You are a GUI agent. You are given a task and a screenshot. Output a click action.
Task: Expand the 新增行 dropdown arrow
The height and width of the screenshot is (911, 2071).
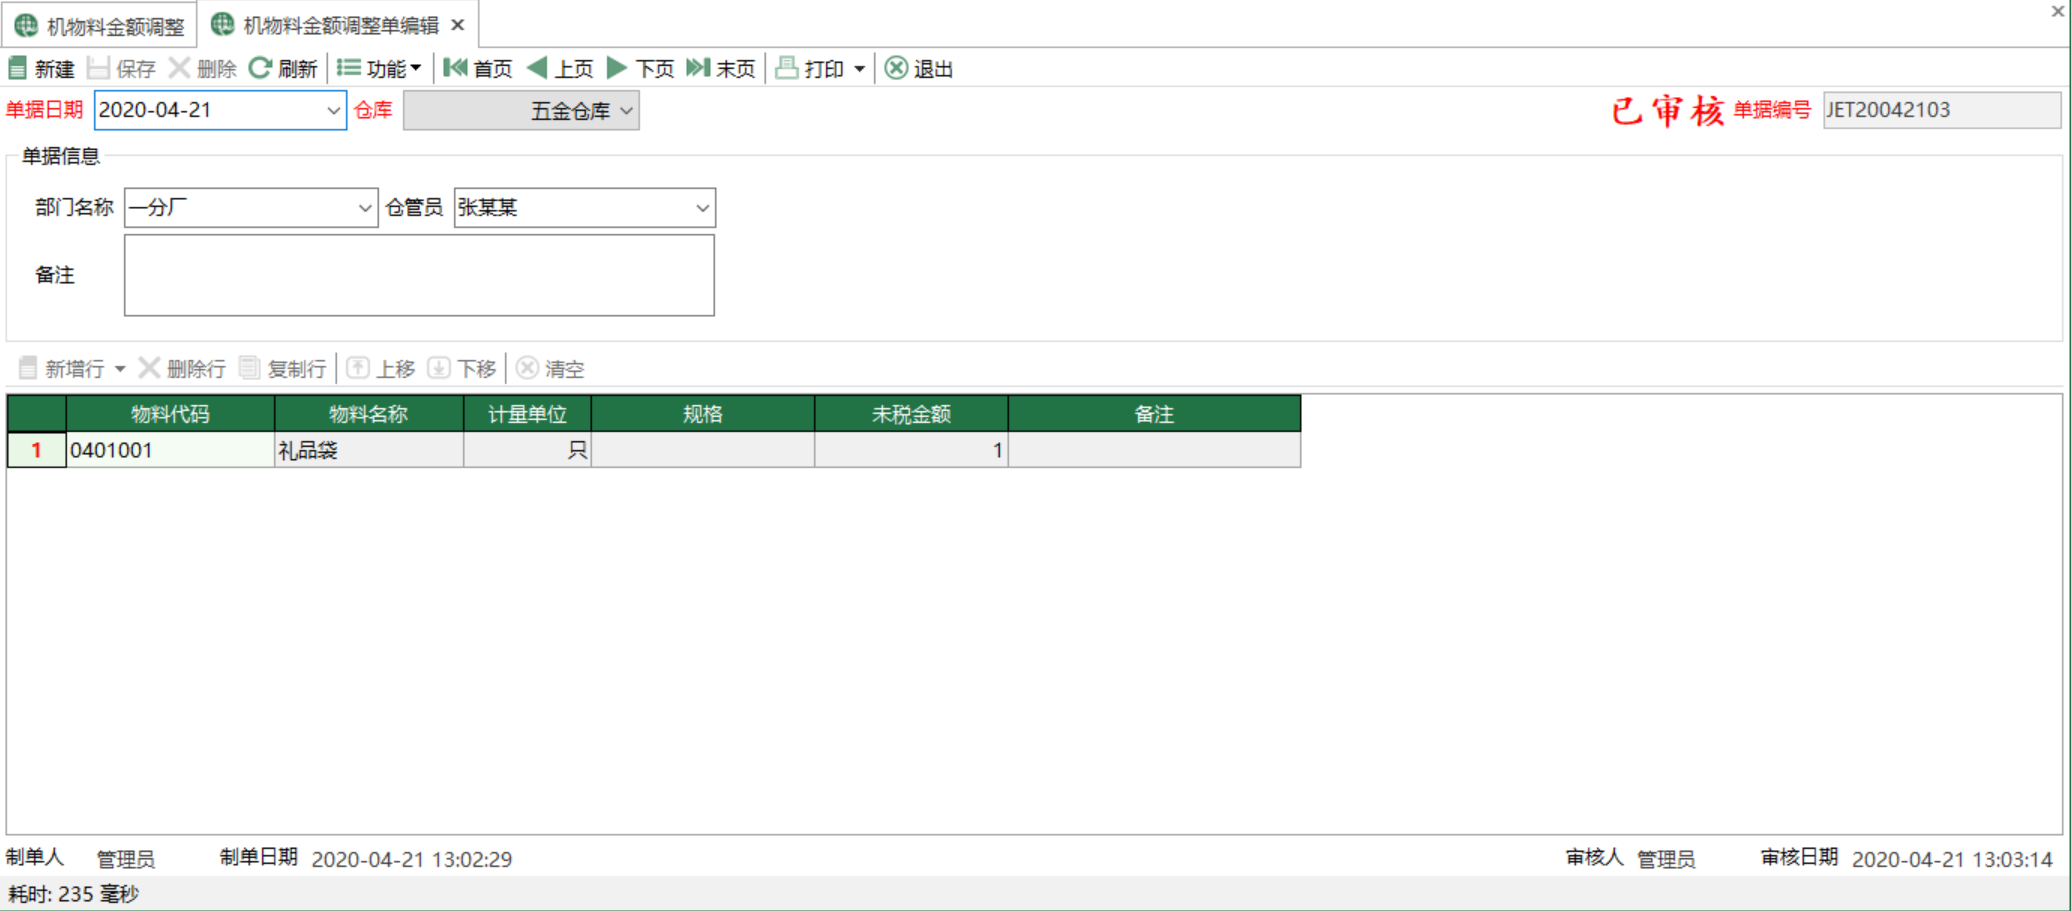click(x=120, y=369)
